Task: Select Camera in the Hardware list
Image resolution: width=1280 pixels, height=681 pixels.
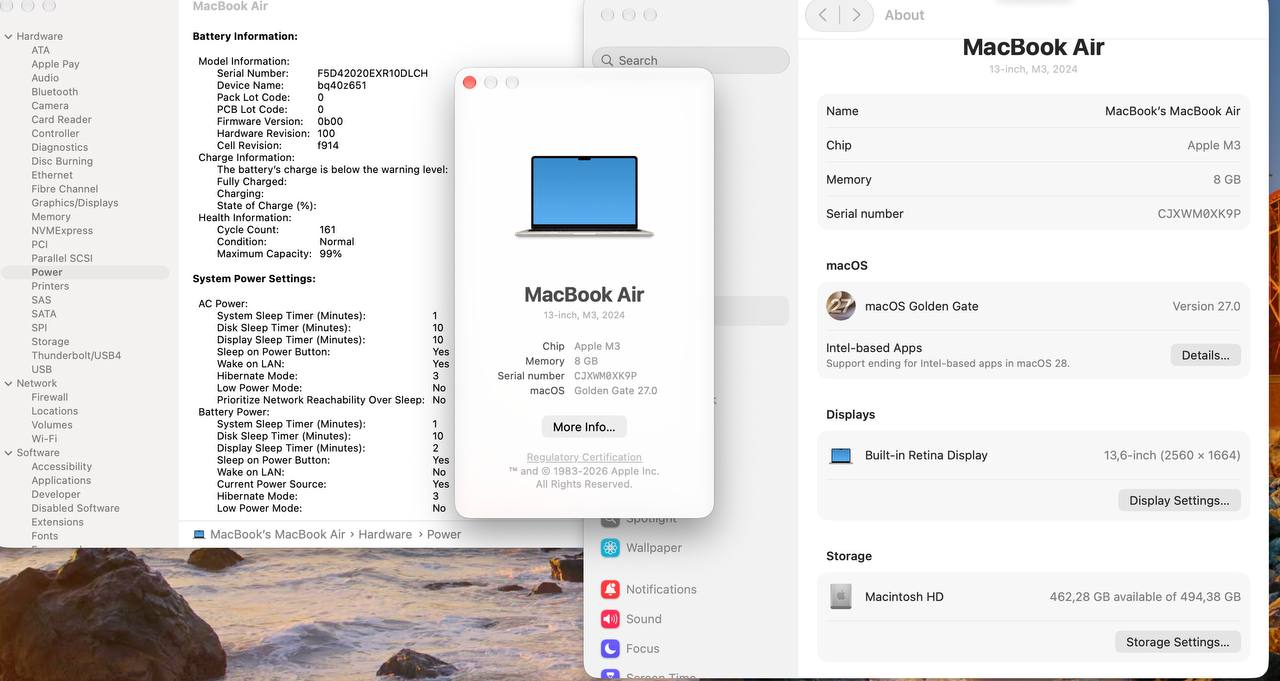Action: (50, 106)
